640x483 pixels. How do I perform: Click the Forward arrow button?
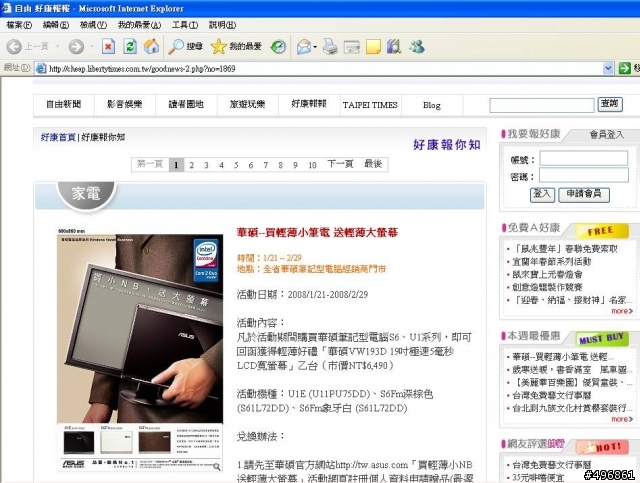click(x=76, y=47)
